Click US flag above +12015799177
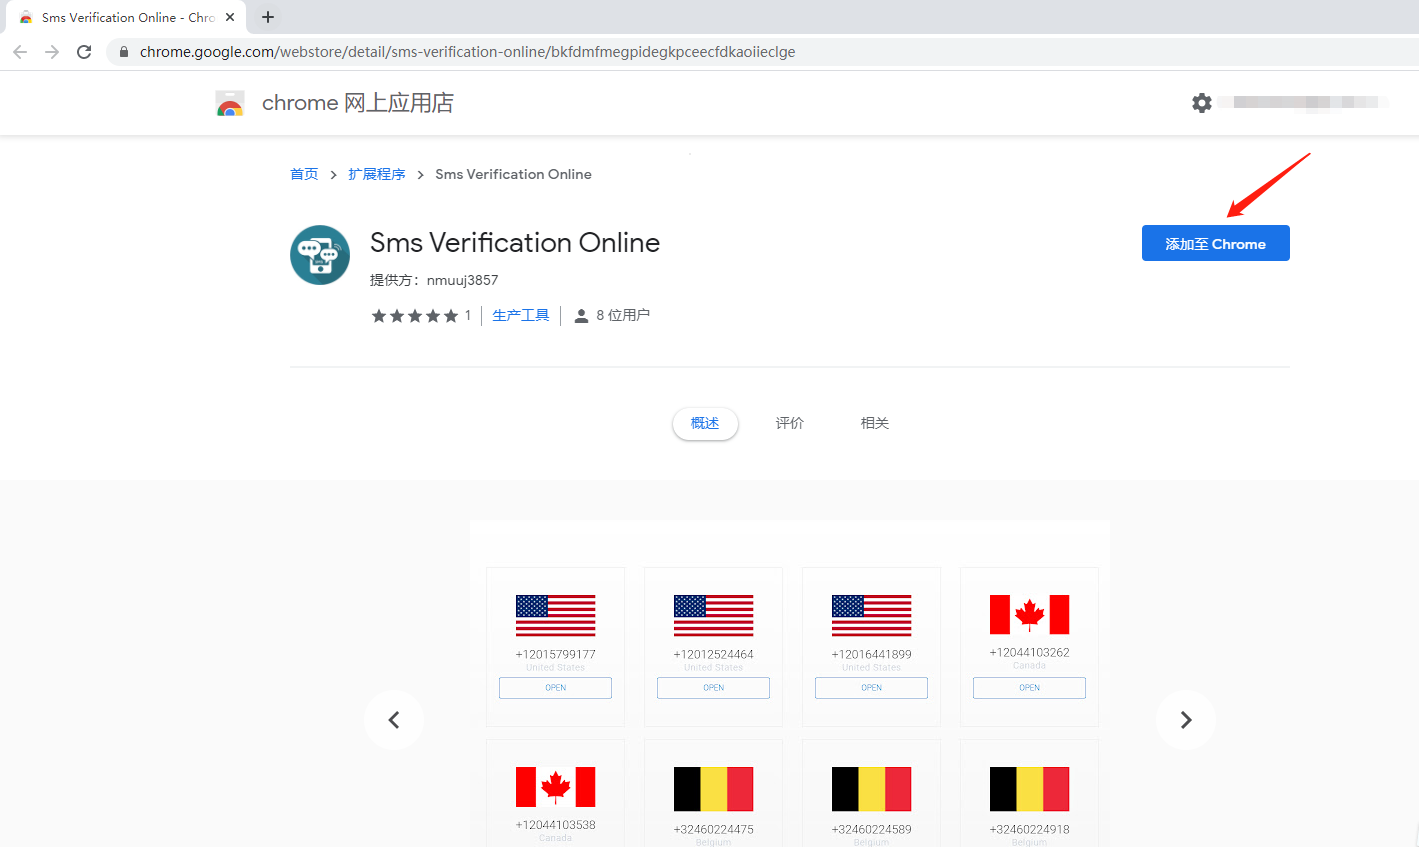 coord(556,615)
